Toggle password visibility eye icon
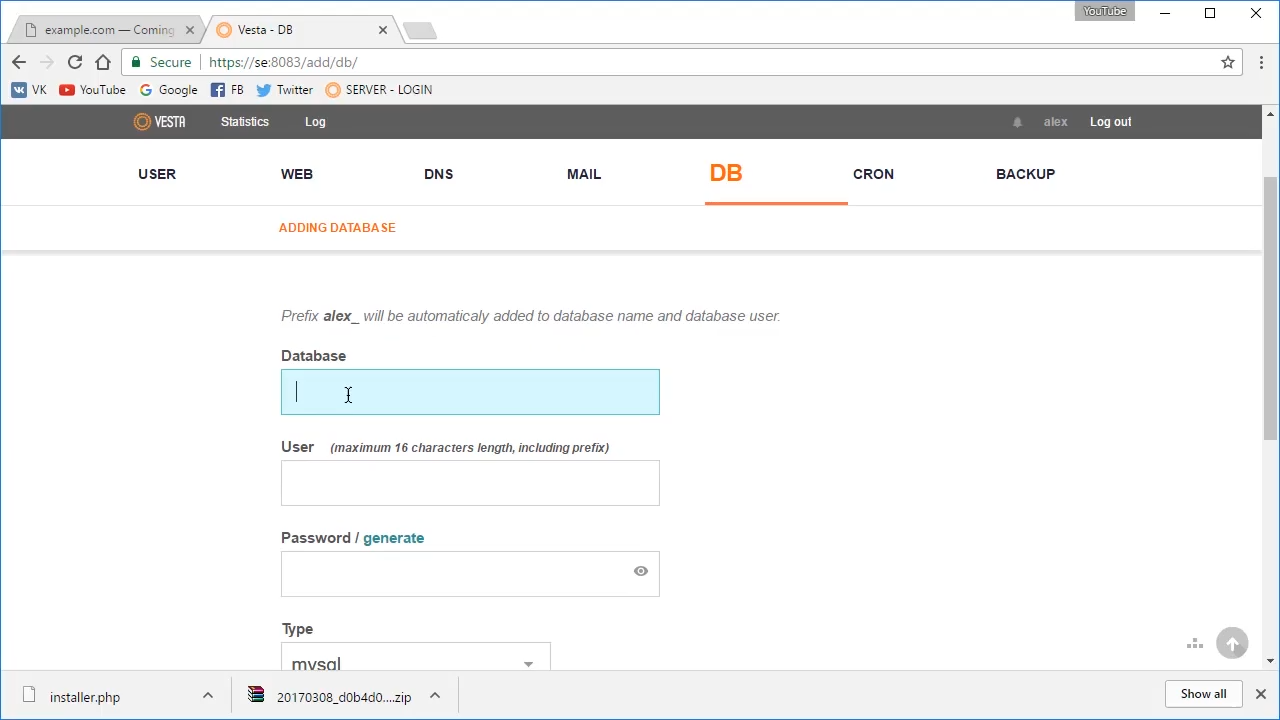The width and height of the screenshot is (1280, 720). (641, 571)
